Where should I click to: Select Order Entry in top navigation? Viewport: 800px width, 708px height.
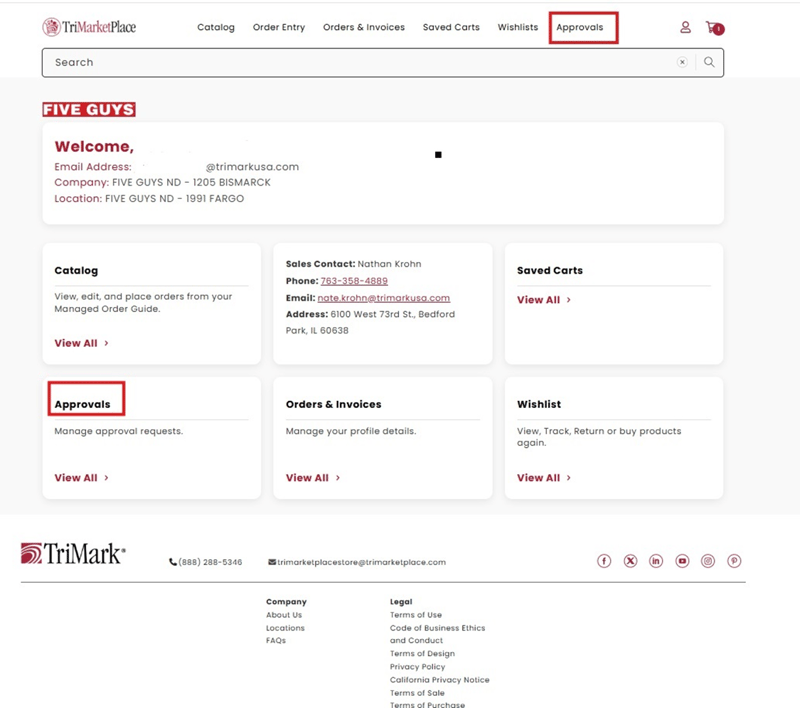pyautogui.click(x=279, y=28)
